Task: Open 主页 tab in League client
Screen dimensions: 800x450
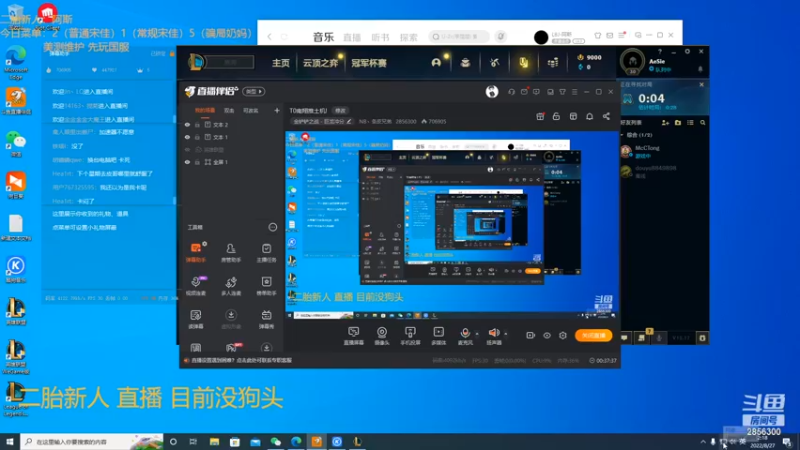Action: (281, 63)
